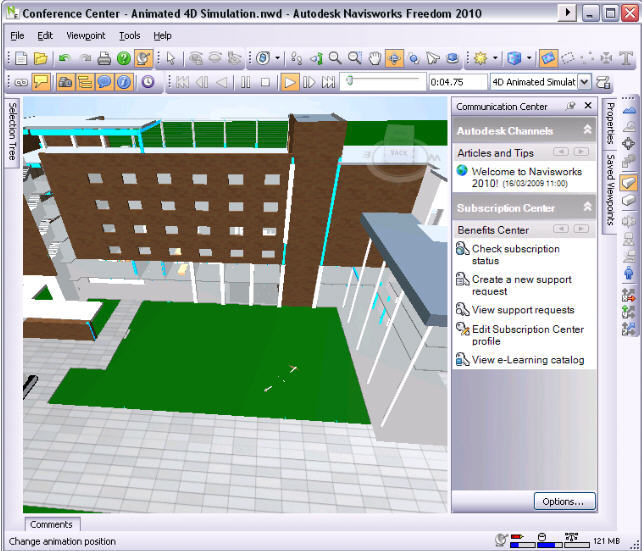Screen dimensions: 642x551
Task: Select the Turntable navigation tool
Action: (x=452, y=59)
